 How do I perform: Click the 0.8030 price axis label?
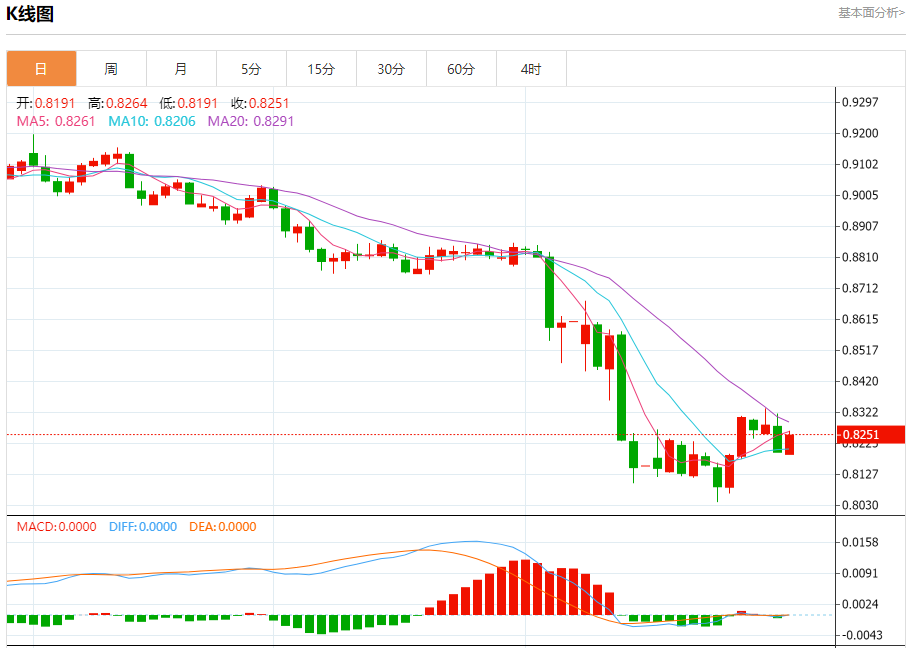point(861,505)
